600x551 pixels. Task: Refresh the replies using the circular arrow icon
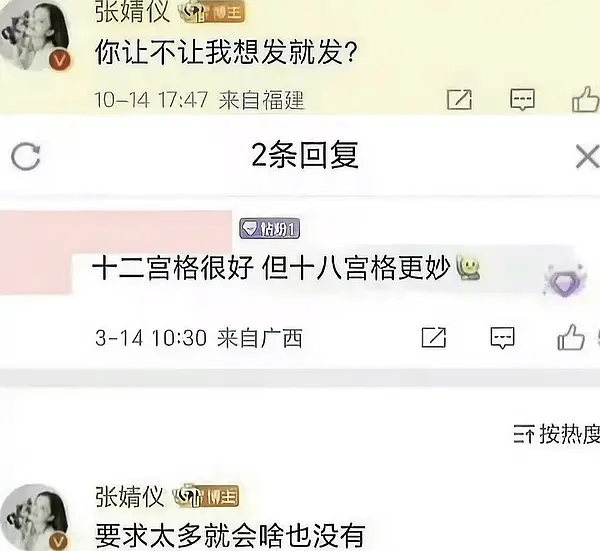tap(26, 156)
